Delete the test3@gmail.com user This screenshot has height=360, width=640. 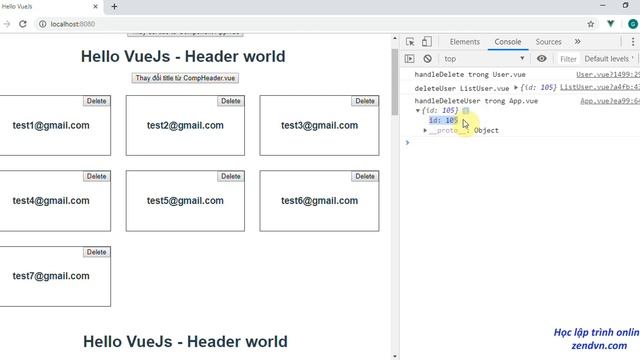coord(365,101)
